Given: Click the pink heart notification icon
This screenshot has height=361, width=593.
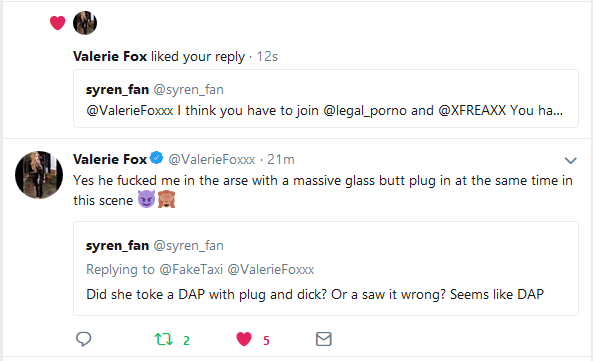Looking at the screenshot, I should tap(57, 23).
